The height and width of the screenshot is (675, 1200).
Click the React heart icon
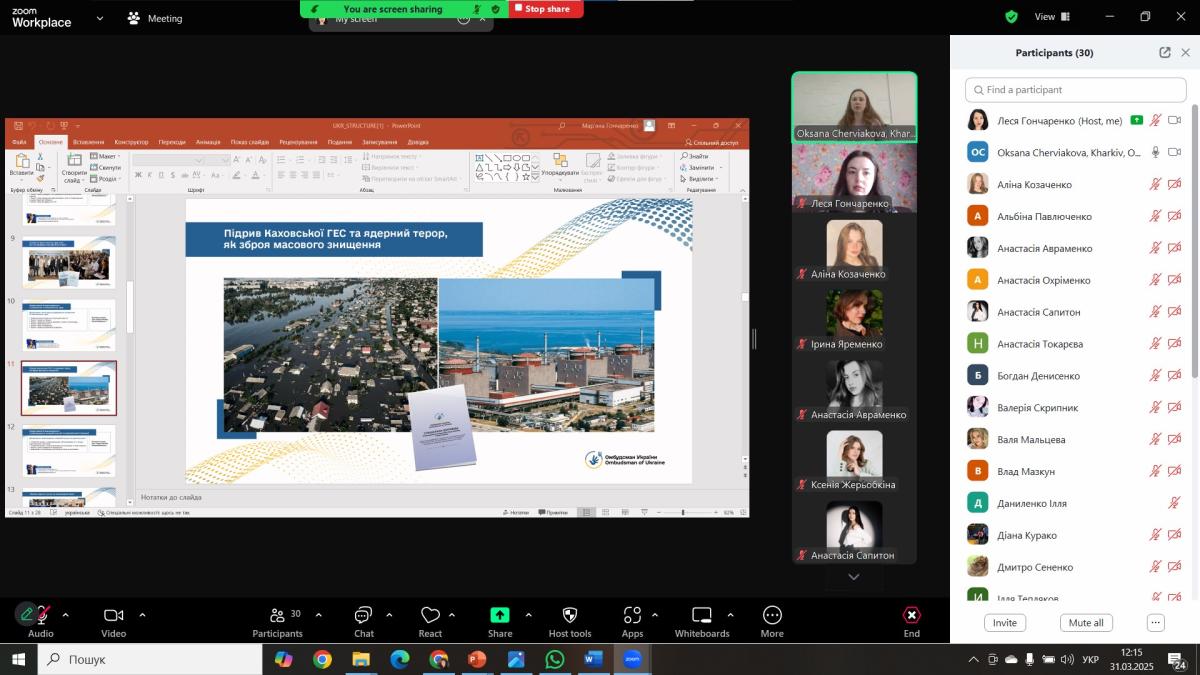click(x=431, y=615)
